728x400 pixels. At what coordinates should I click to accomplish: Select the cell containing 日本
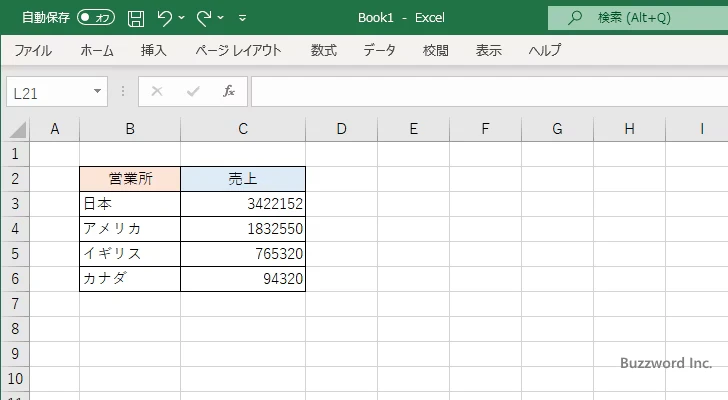coord(130,204)
